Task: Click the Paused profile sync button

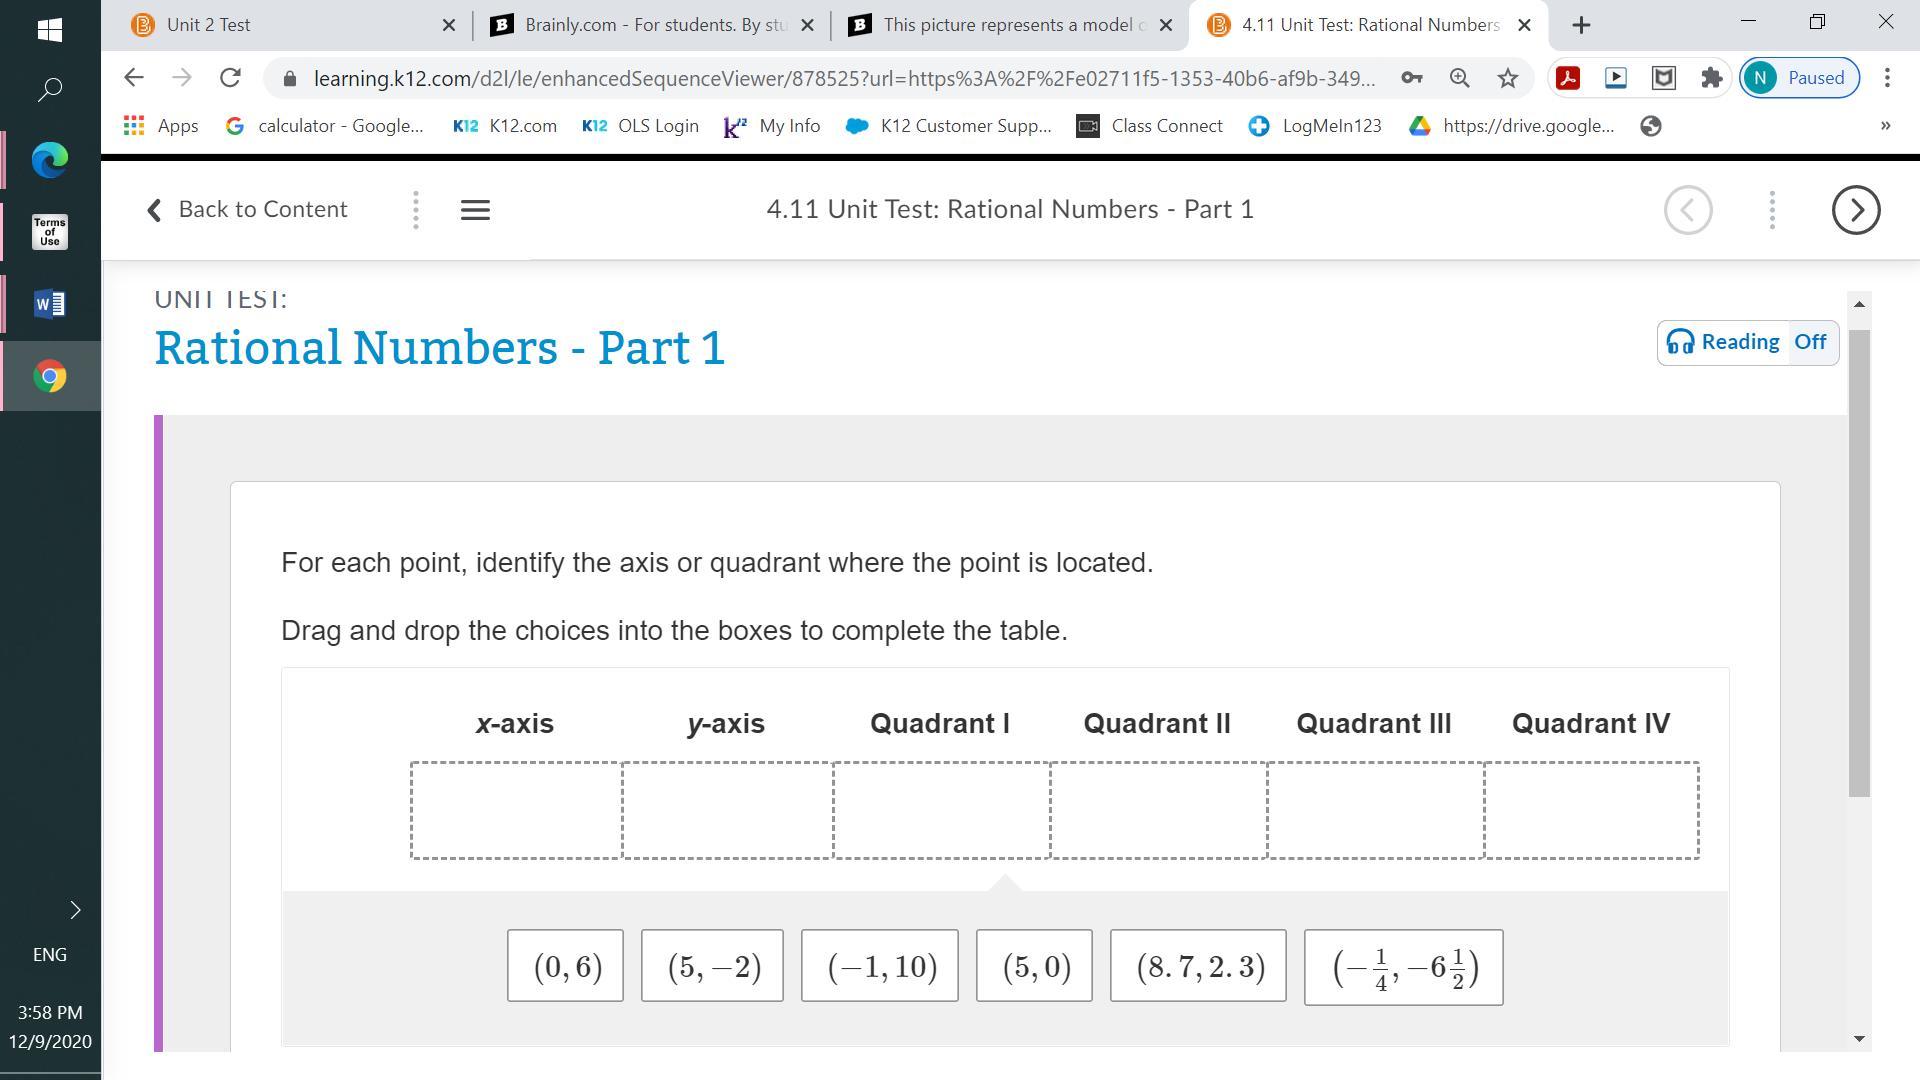Action: (1799, 78)
